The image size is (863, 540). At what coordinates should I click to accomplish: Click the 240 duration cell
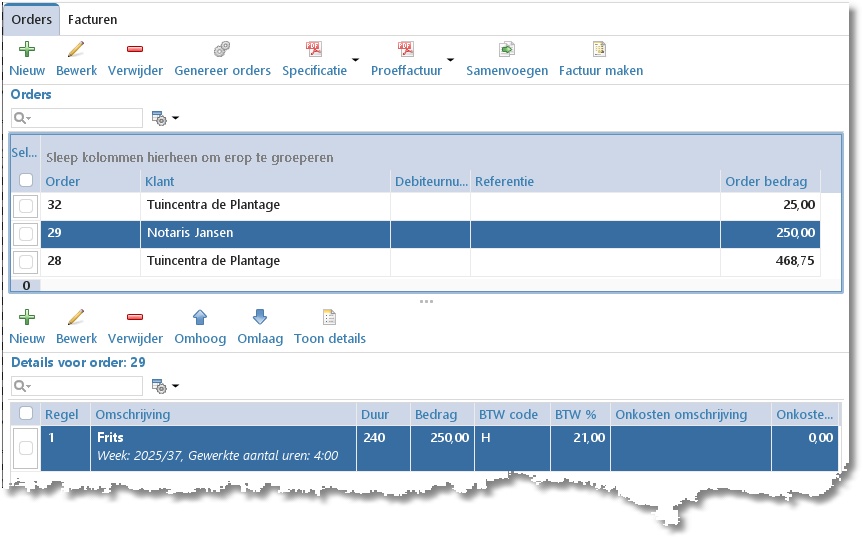[x=383, y=448]
